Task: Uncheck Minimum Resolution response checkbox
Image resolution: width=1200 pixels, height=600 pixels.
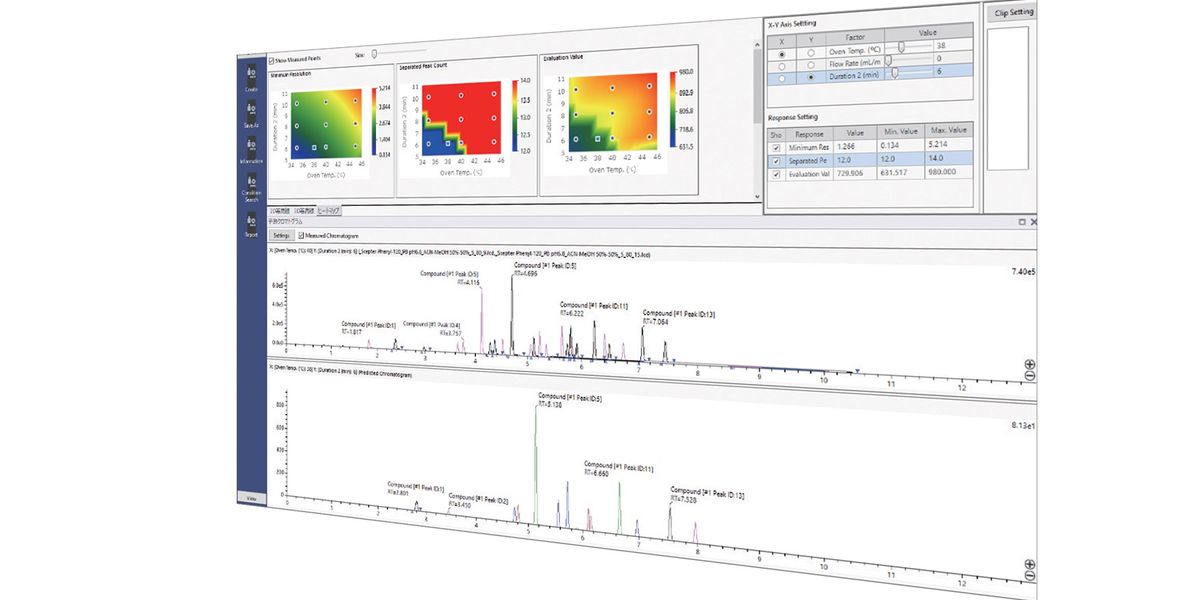Action: [x=775, y=146]
